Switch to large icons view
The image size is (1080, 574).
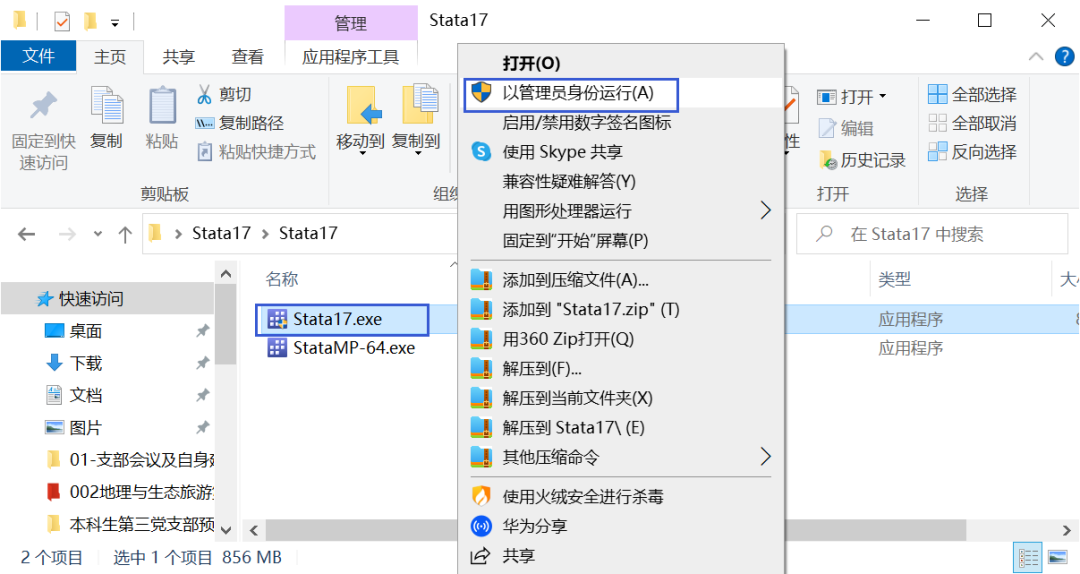[x=1057, y=557]
